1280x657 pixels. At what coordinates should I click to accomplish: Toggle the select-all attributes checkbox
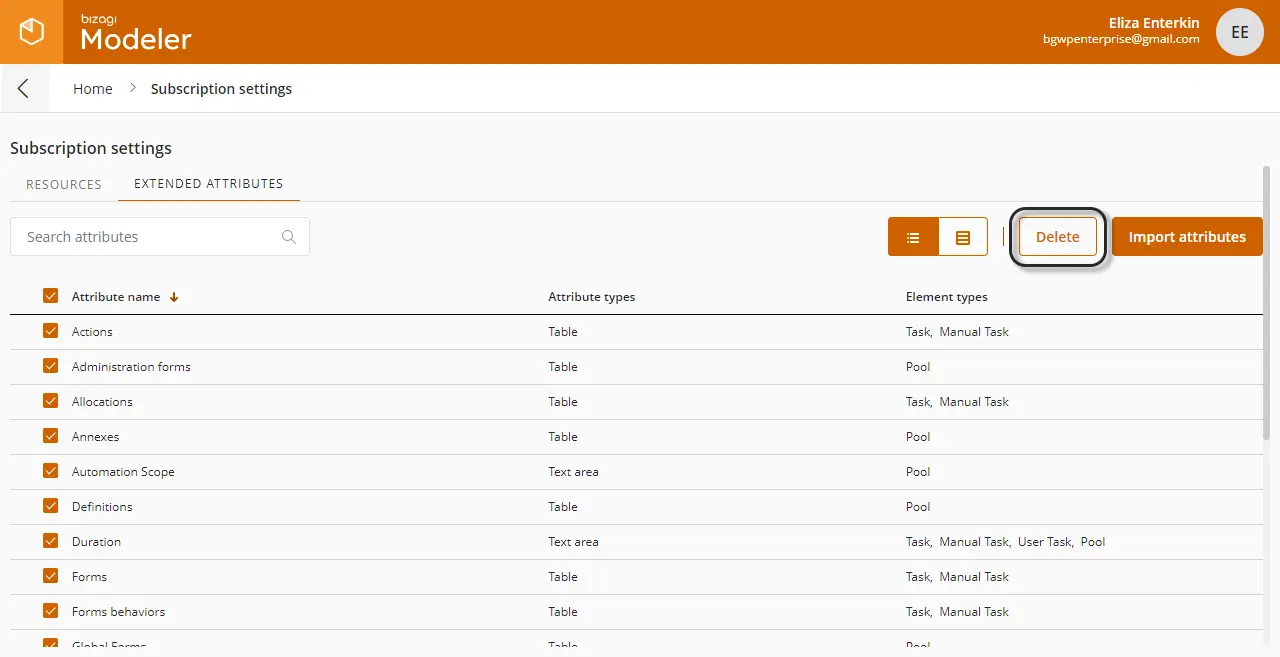tap(51, 296)
